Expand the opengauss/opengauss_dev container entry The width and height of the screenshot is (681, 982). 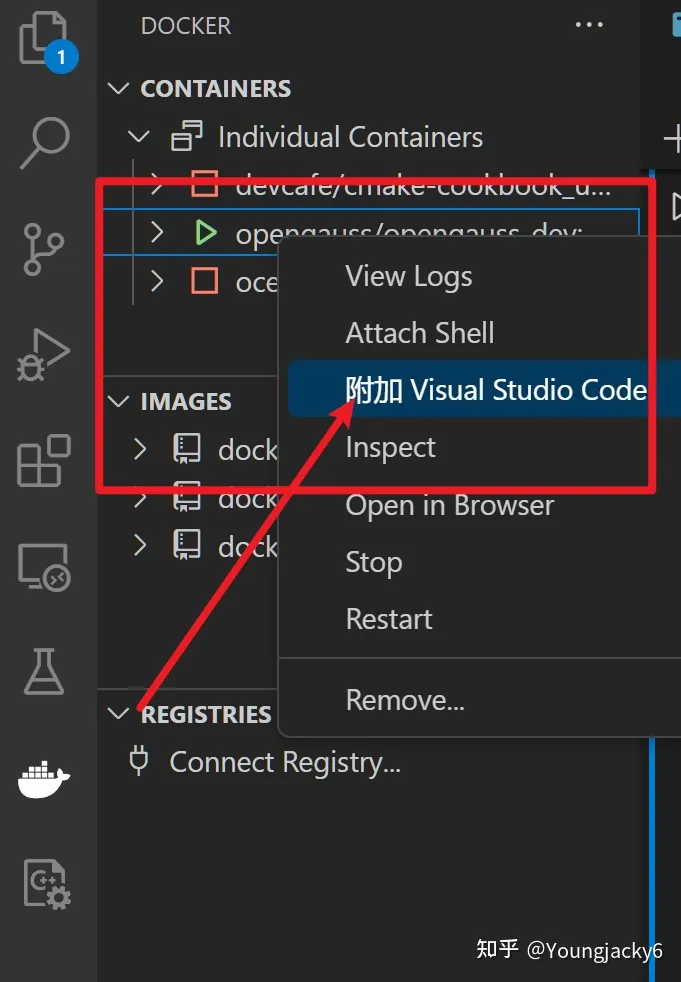point(157,232)
